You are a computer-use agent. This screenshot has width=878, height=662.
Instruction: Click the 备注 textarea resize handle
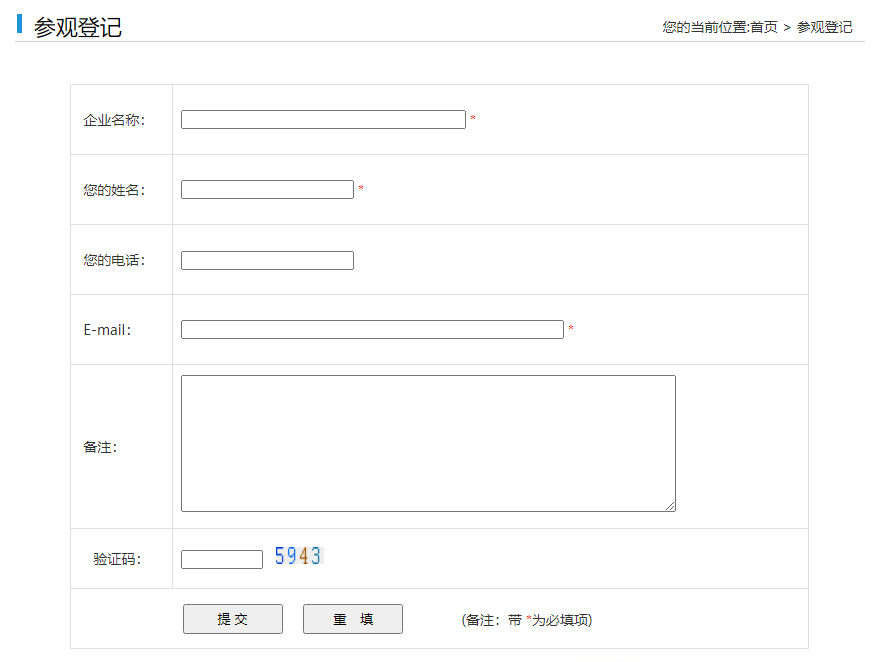pyautogui.click(x=670, y=506)
